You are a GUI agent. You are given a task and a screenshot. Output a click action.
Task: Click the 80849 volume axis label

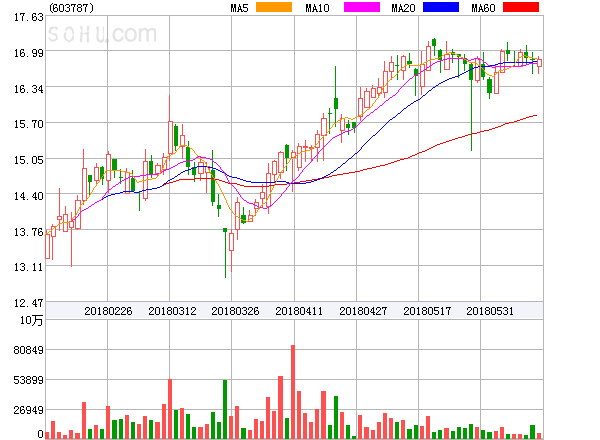(29, 350)
